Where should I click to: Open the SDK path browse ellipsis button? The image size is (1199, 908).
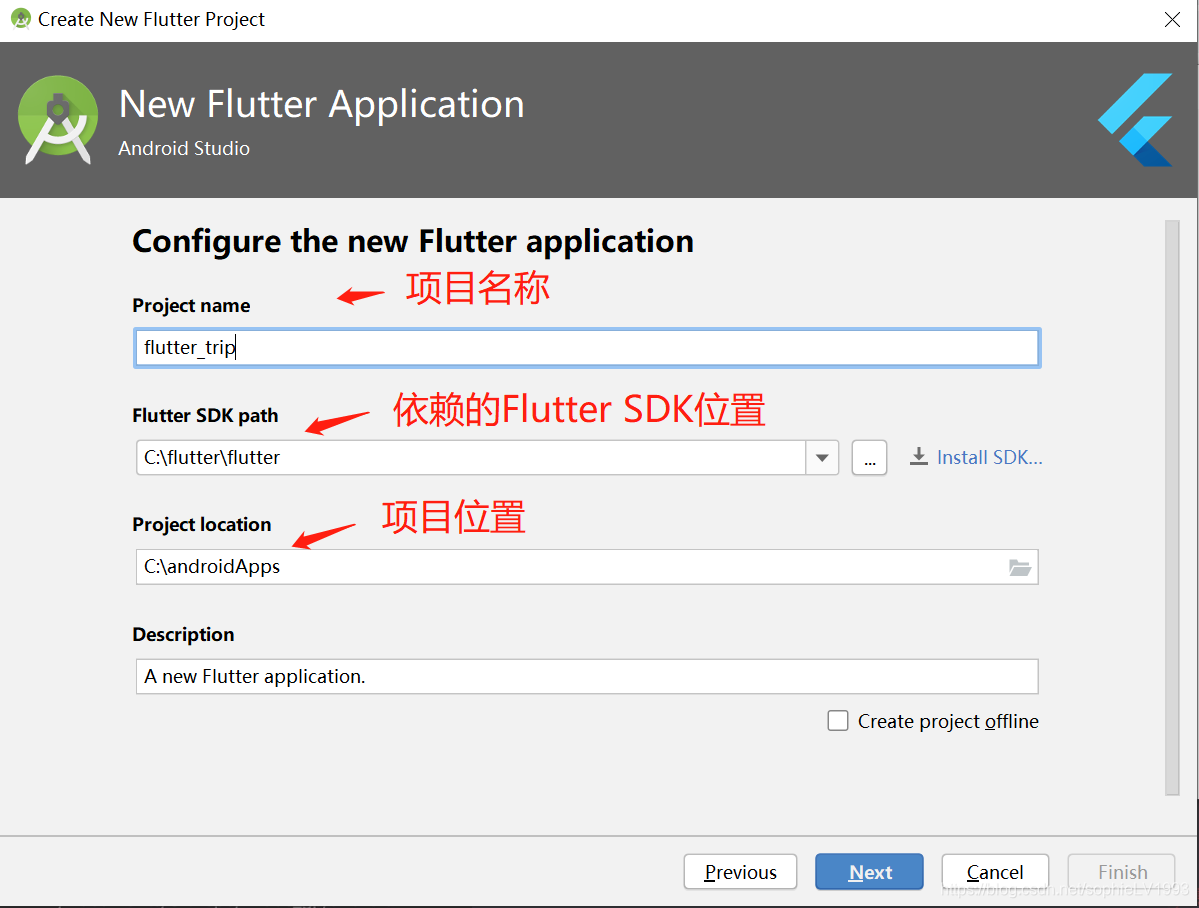click(869, 457)
